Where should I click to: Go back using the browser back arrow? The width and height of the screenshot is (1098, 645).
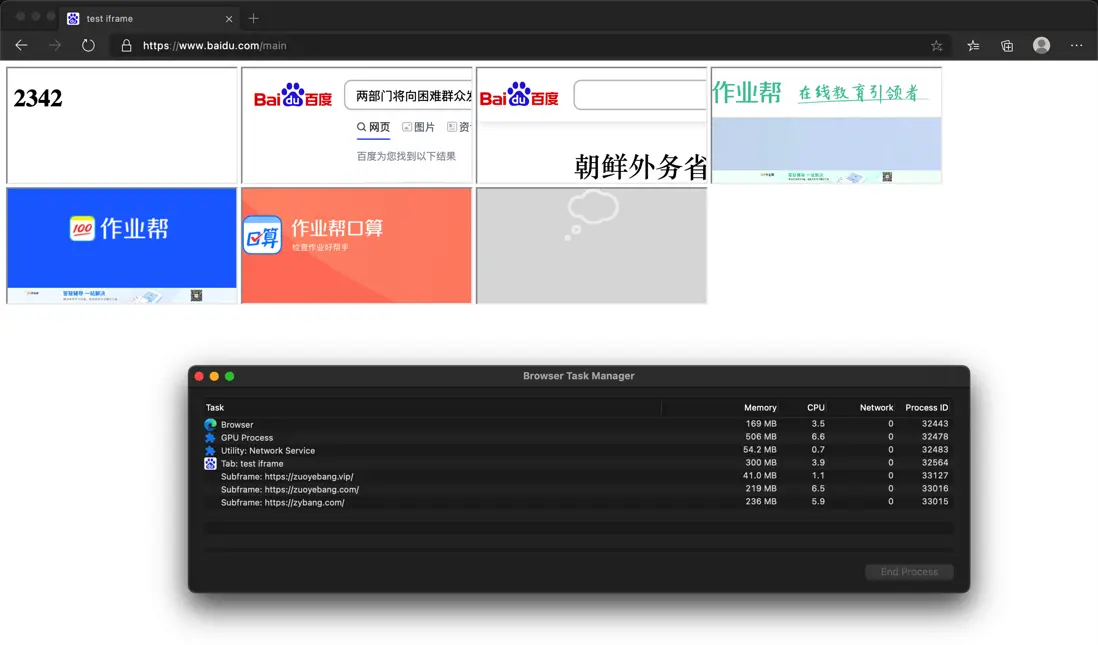[x=21, y=46]
